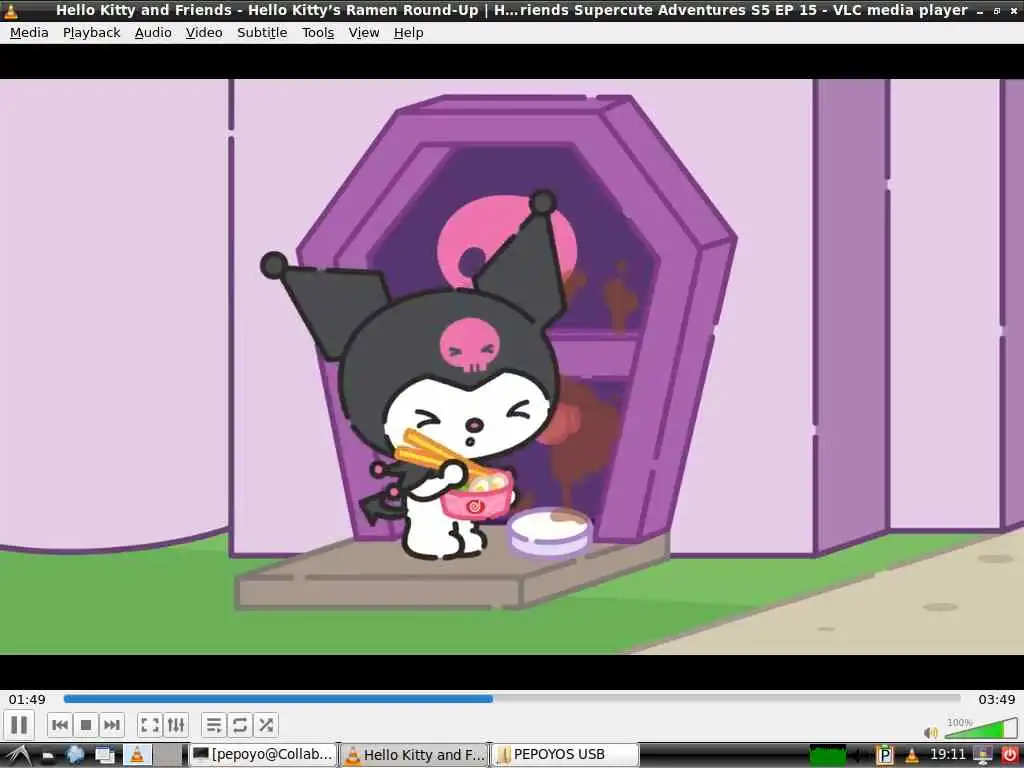Open the View menu

point(364,33)
